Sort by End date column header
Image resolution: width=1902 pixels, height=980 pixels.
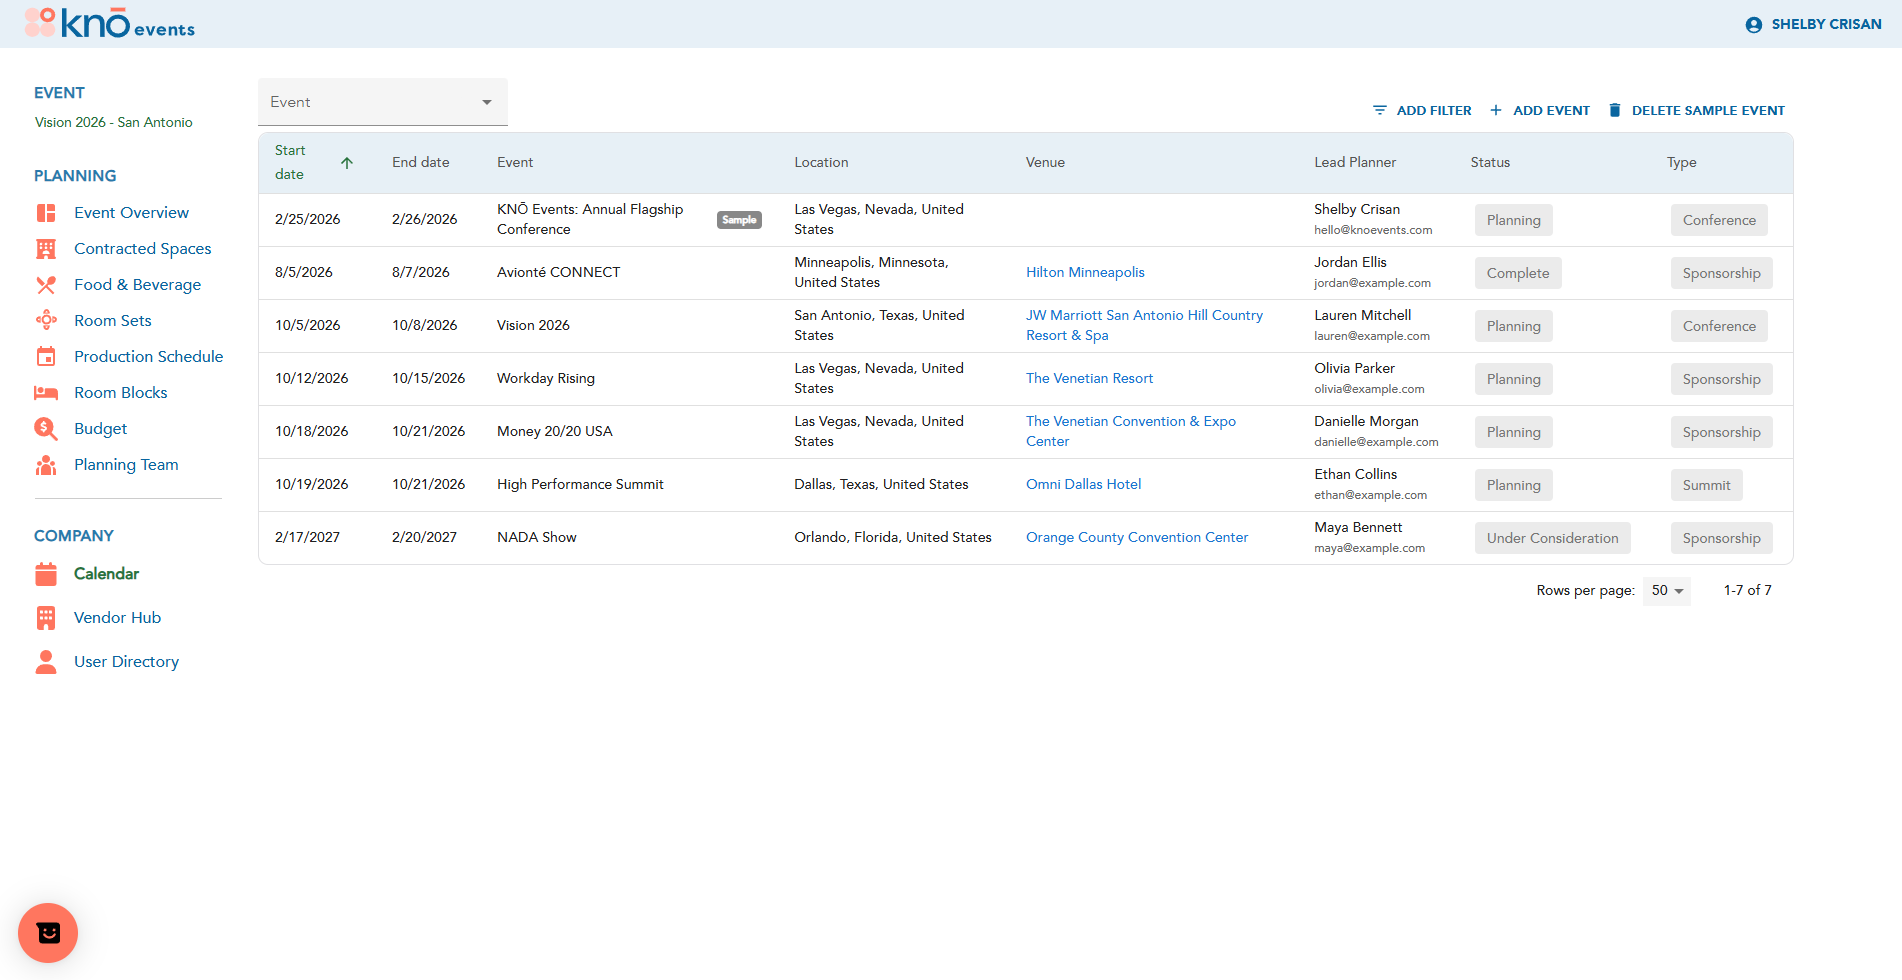tap(420, 163)
